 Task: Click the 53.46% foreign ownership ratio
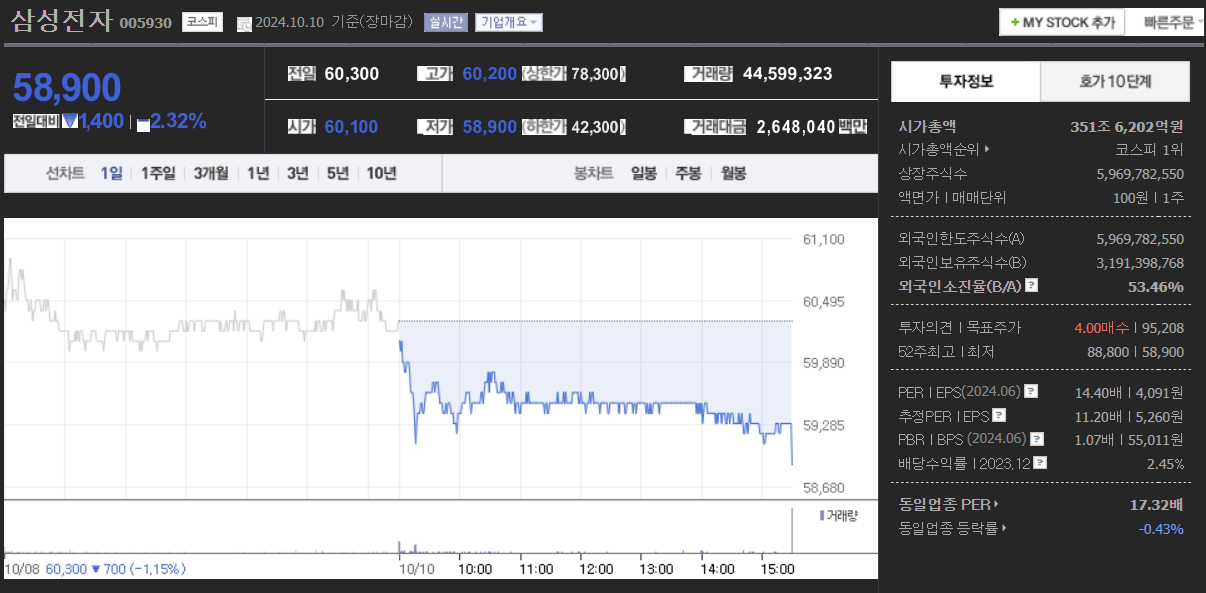pos(1157,287)
